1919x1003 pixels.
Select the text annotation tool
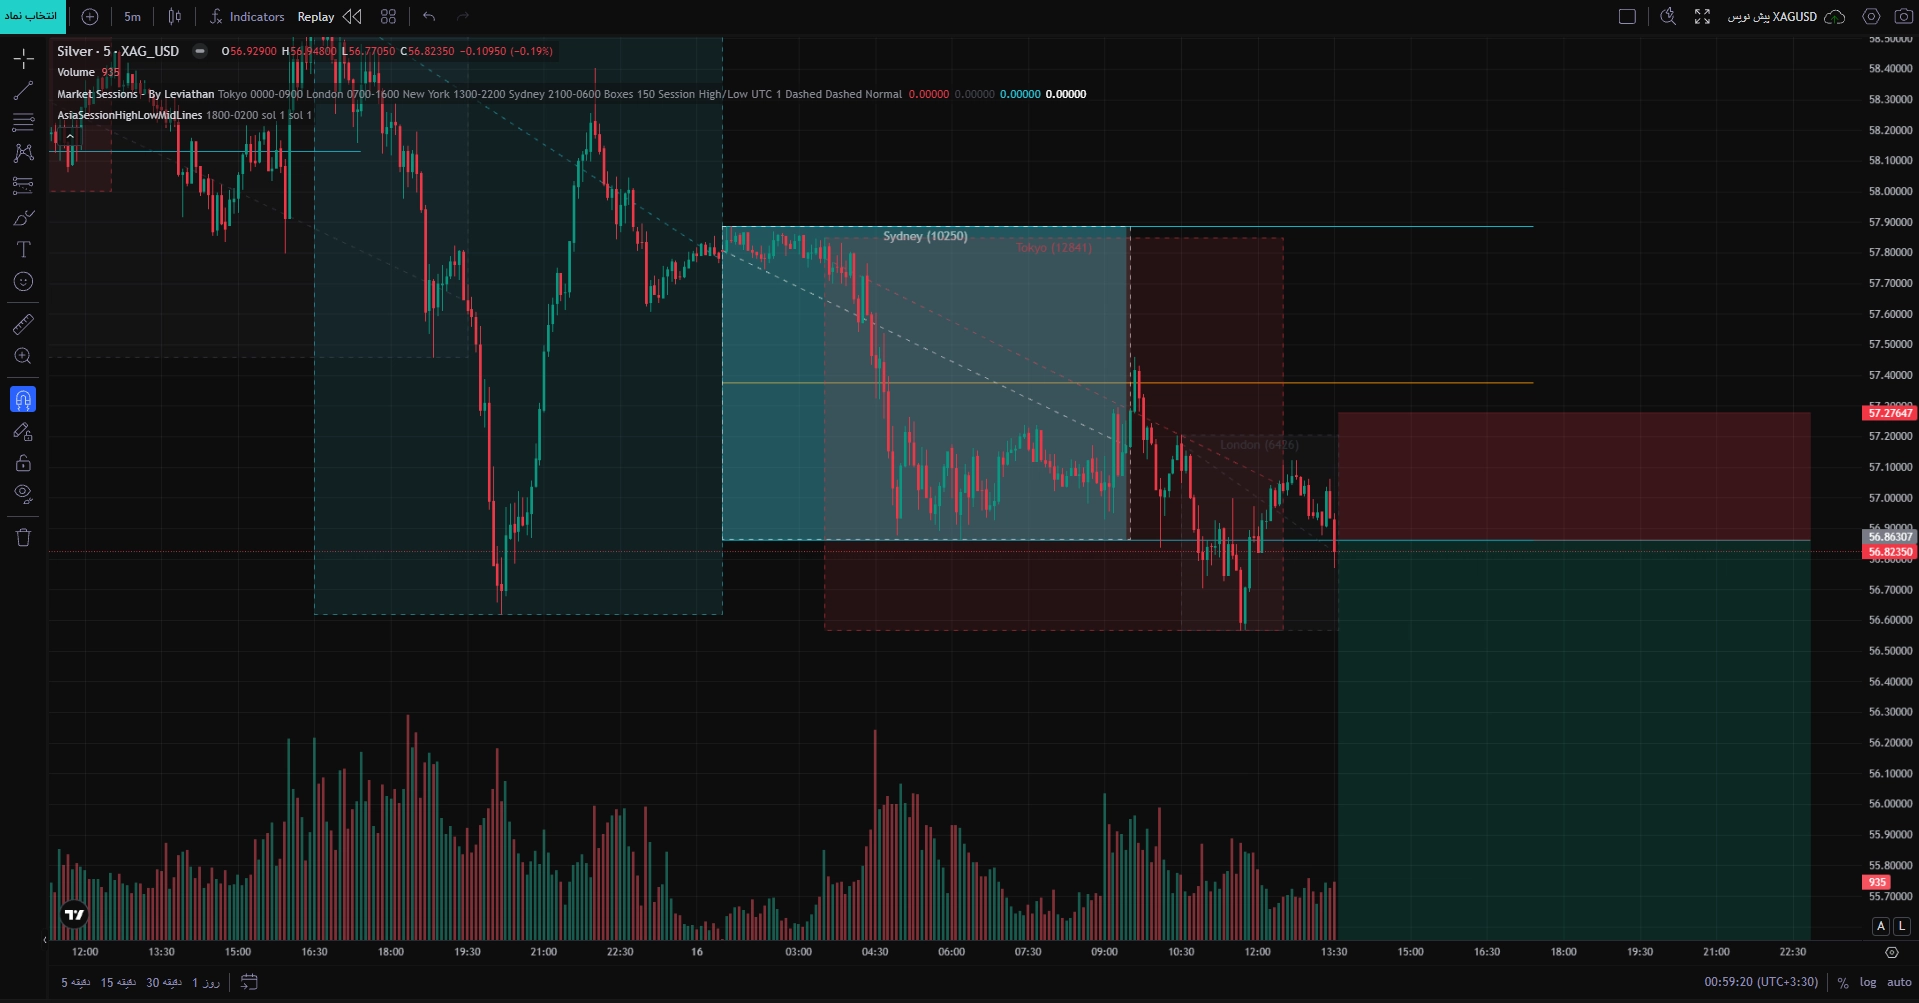tap(23, 249)
